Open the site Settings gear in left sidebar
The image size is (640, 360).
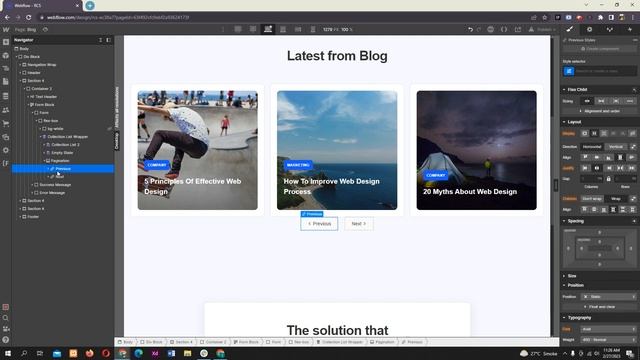[x=6, y=150]
